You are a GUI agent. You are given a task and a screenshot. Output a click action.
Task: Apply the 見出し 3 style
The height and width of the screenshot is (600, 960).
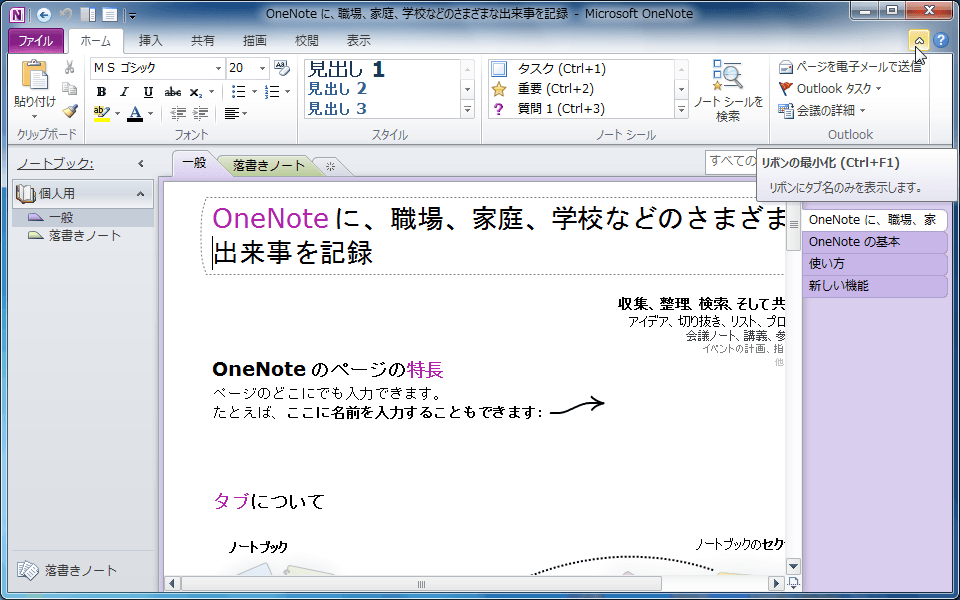tap(337, 108)
